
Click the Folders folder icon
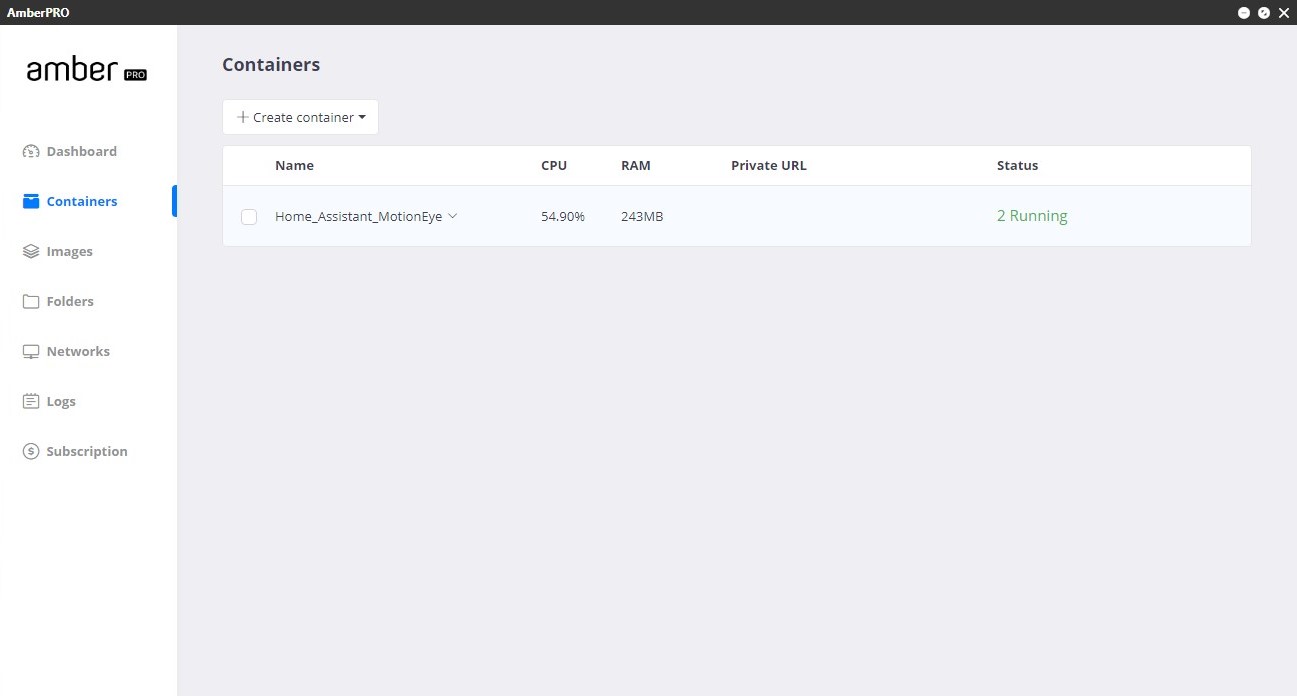pyautogui.click(x=31, y=302)
